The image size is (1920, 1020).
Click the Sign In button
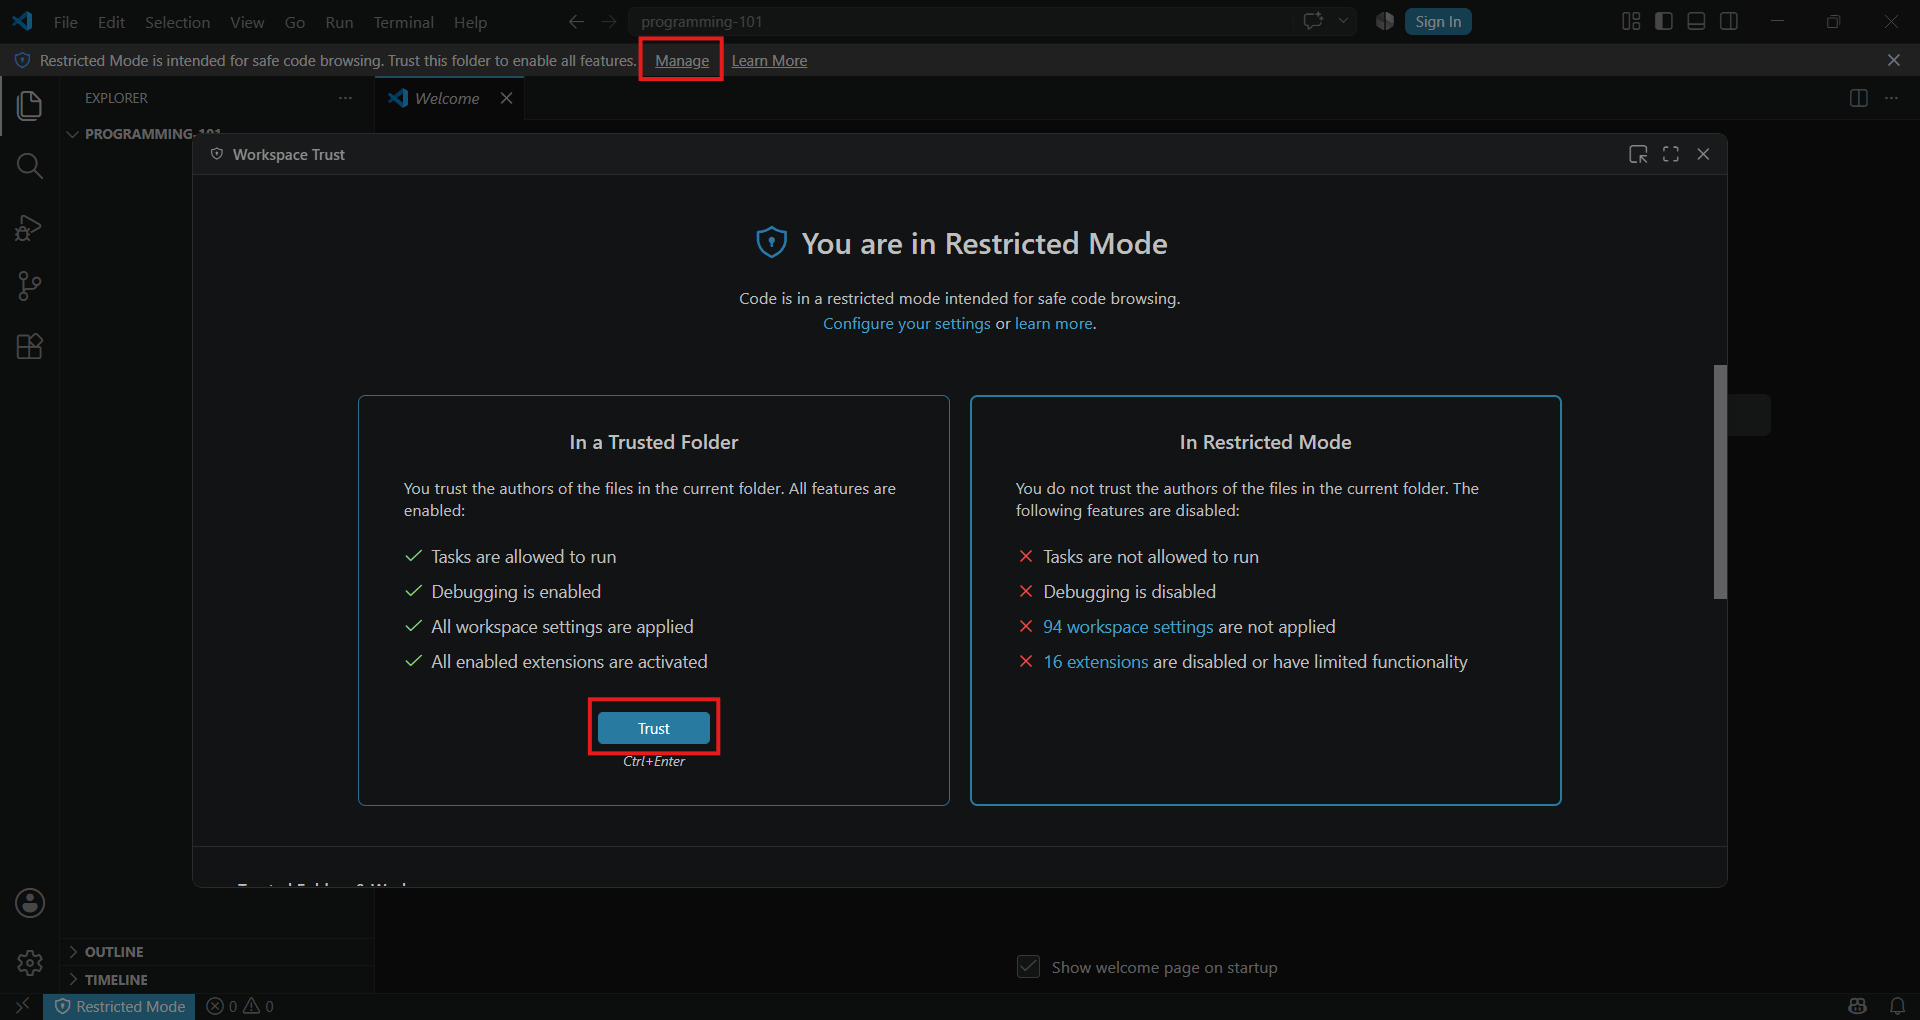coord(1438,21)
